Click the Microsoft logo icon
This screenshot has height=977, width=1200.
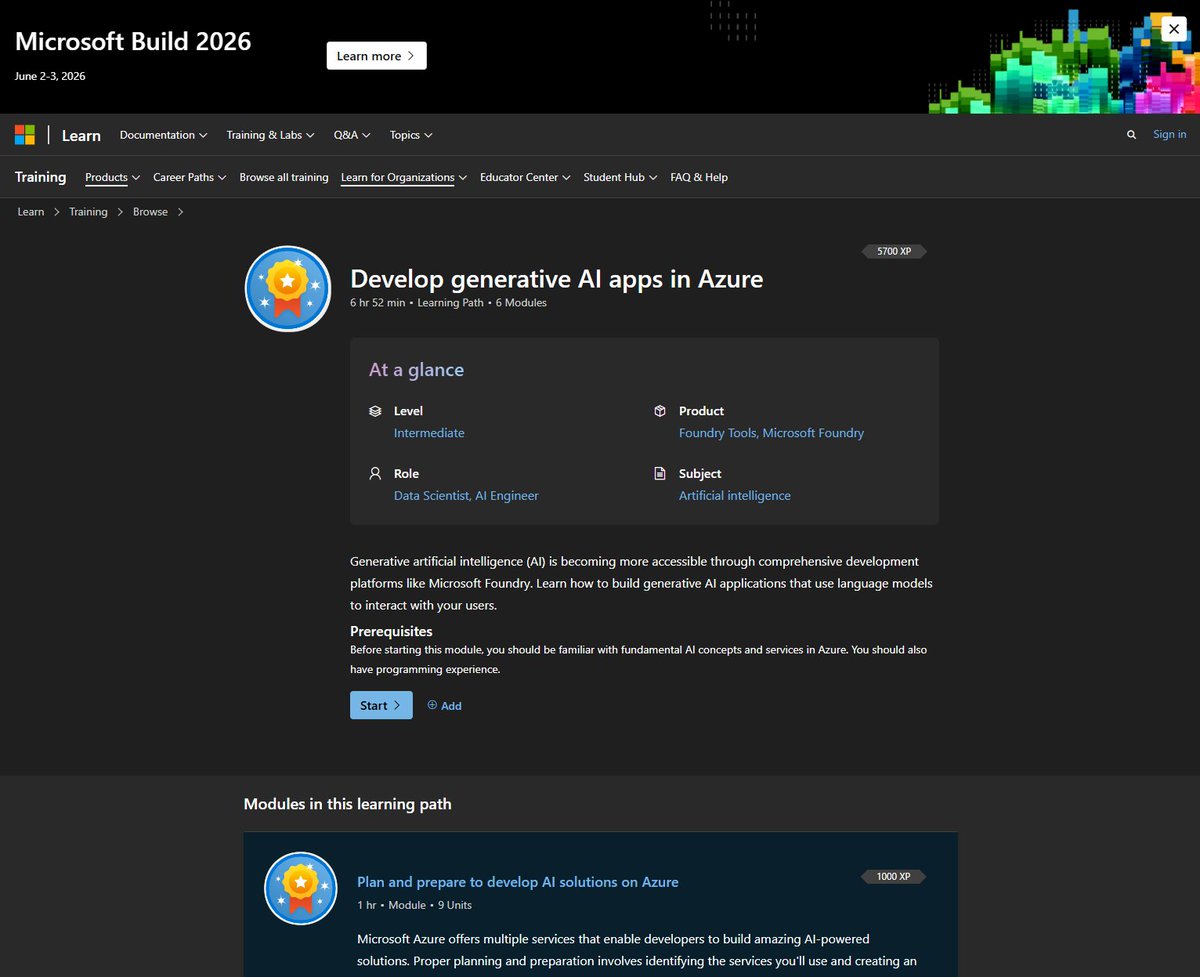coord(25,135)
